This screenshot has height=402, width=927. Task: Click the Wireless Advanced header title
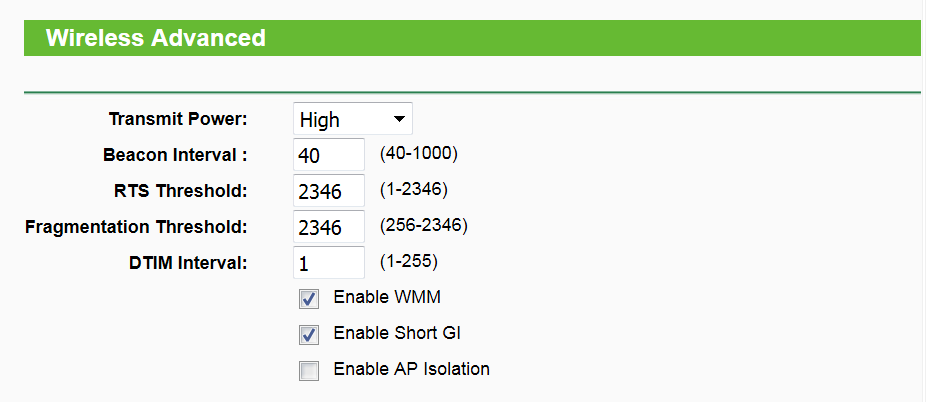pos(156,39)
